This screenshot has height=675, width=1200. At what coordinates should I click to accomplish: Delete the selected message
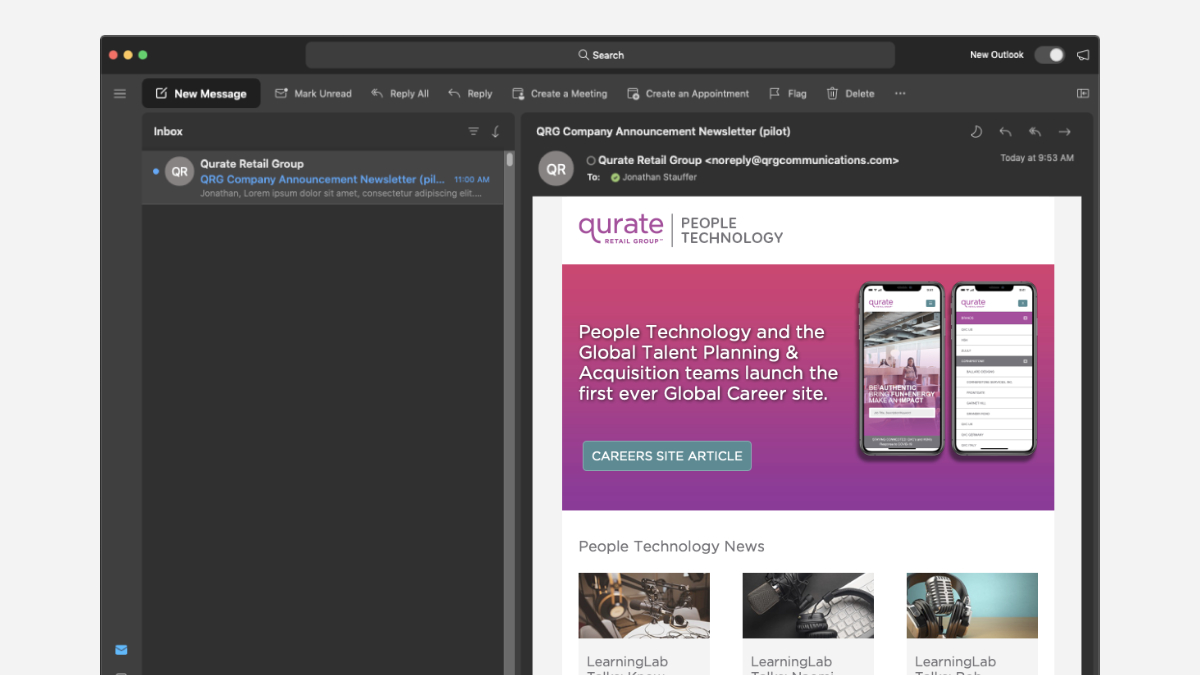click(x=850, y=94)
